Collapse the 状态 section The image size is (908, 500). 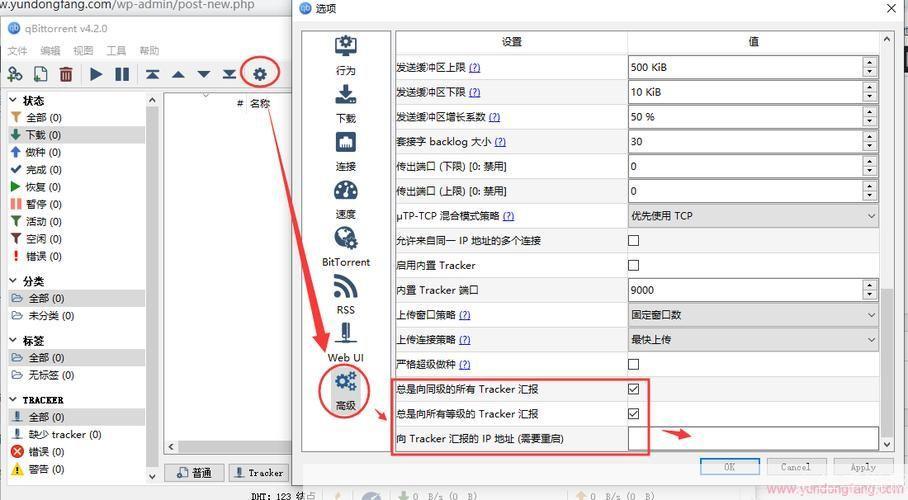tap(13, 100)
